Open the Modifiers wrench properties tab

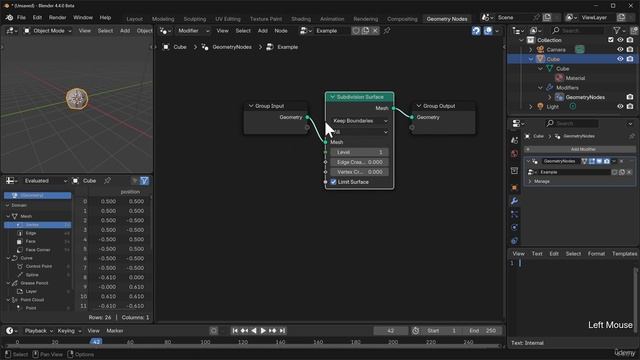coord(514,200)
